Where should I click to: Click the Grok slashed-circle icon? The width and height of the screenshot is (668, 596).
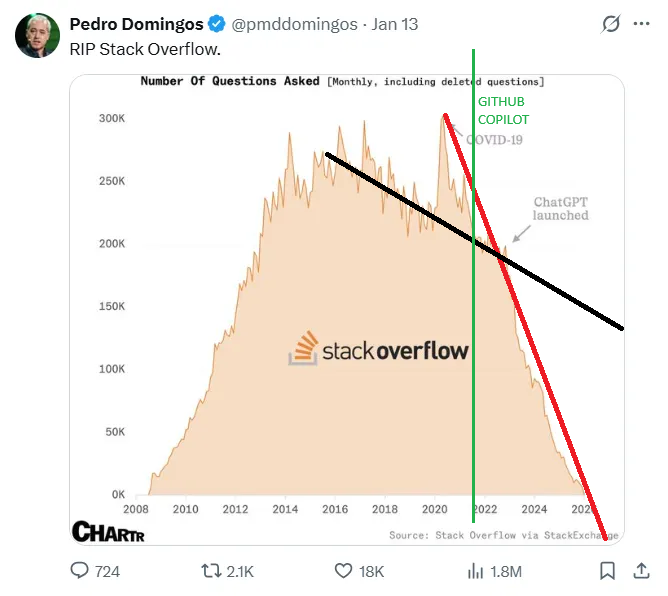pyautogui.click(x=610, y=24)
